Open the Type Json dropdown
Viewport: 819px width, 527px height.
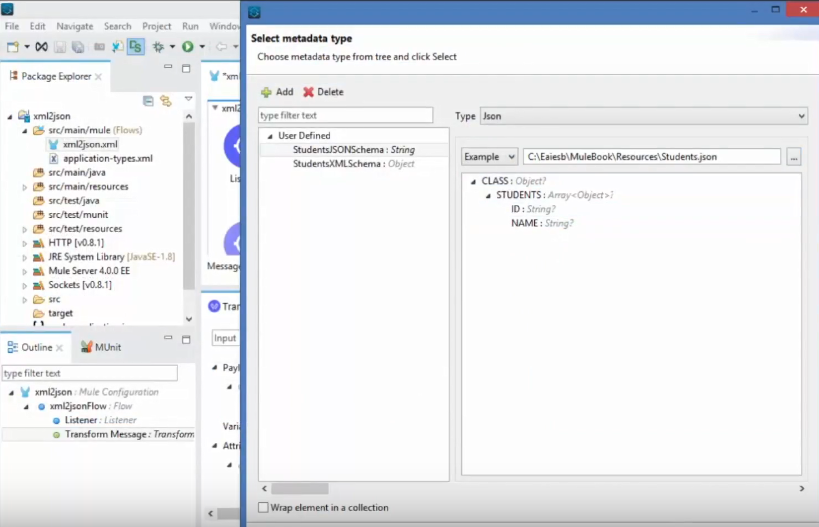tap(643, 116)
